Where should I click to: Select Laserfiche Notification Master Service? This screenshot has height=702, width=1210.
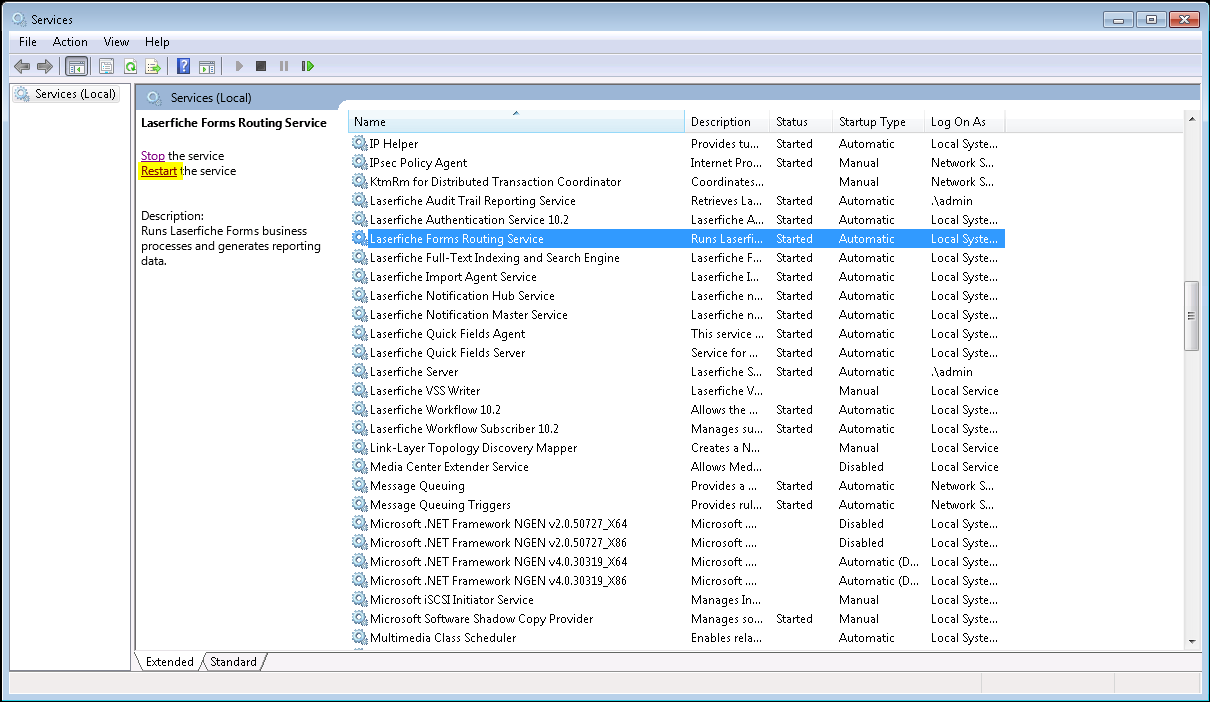click(469, 315)
